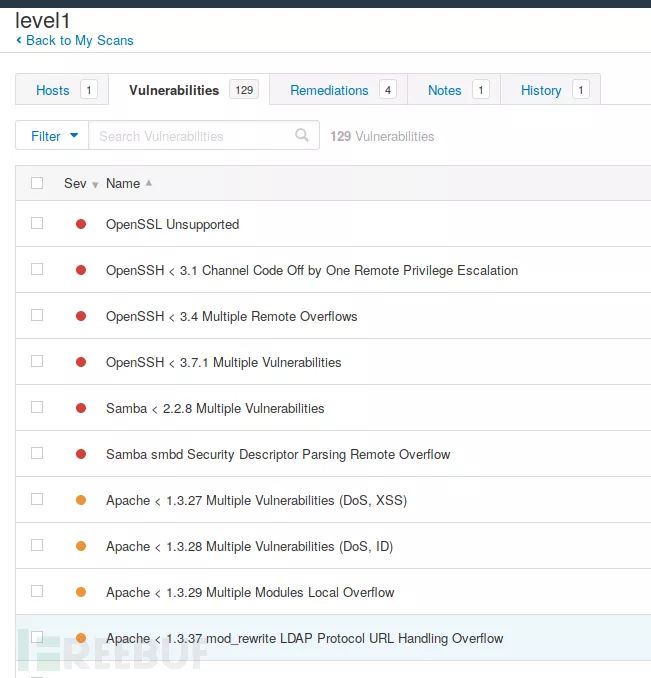Check the OpenSSH < 3.4 Multiple Remote Overflows checkbox
Screen dimensions: 651x678
37,315
